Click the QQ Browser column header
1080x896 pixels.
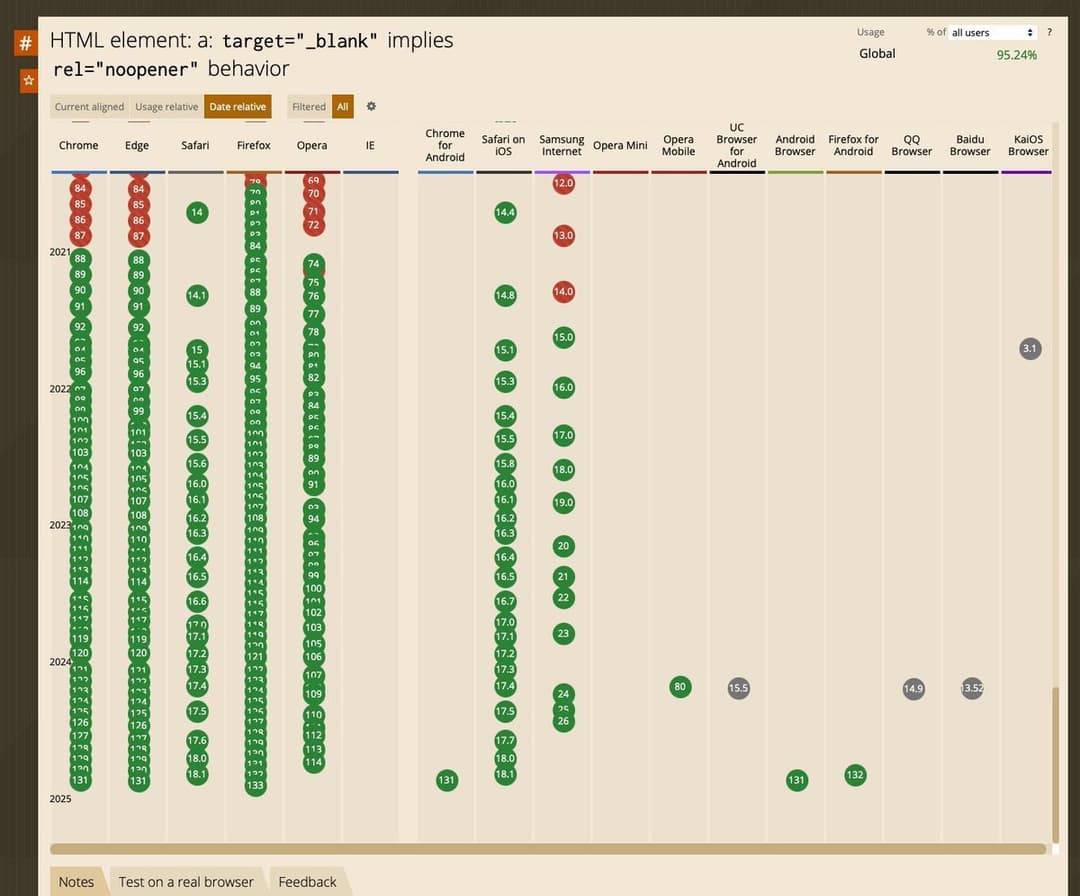912,145
